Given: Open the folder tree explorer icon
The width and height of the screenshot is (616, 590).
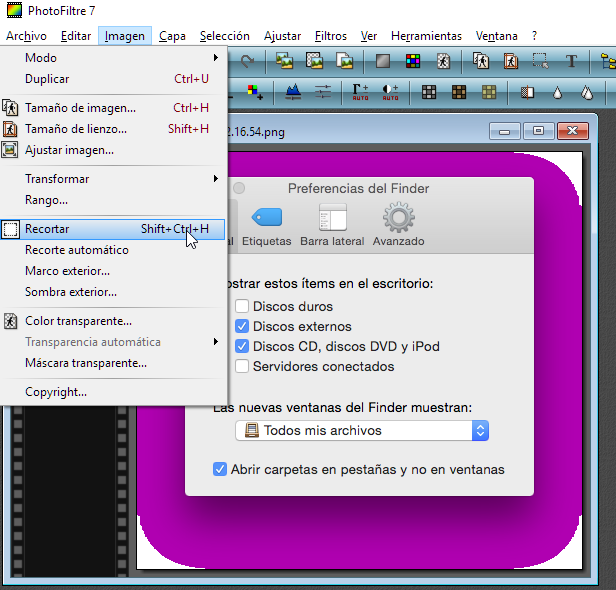Looking at the screenshot, I should pos(608,61).
